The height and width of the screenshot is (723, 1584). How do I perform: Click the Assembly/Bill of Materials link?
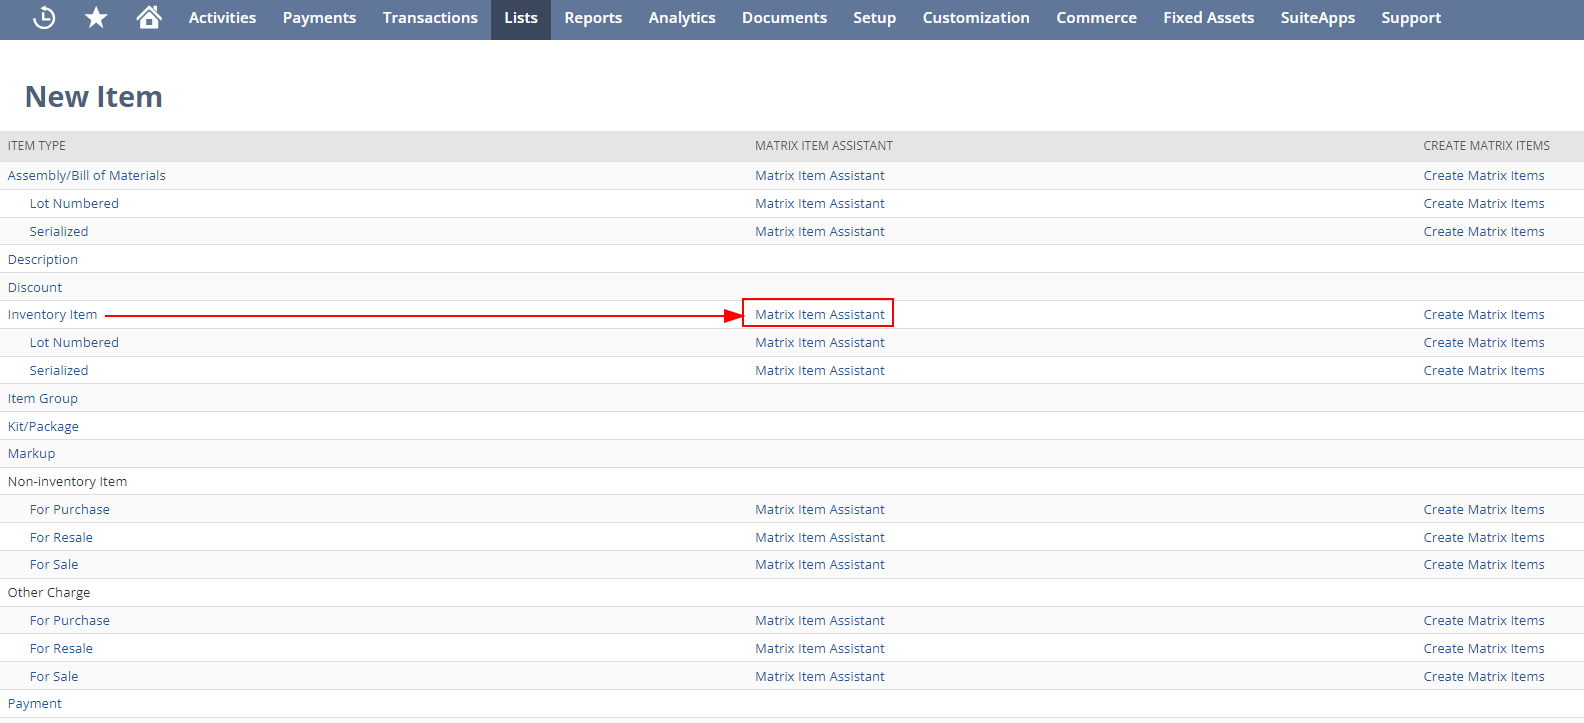[87, 176]
